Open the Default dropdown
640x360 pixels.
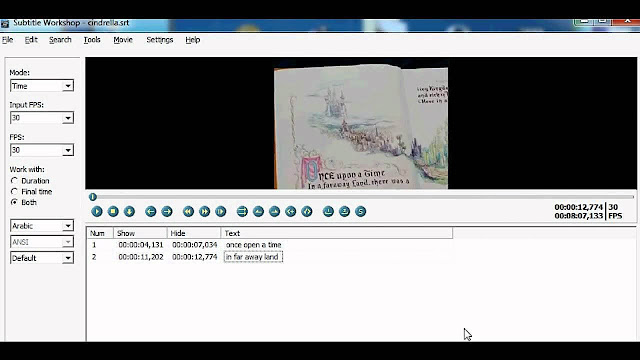click(x=42, y=258)
